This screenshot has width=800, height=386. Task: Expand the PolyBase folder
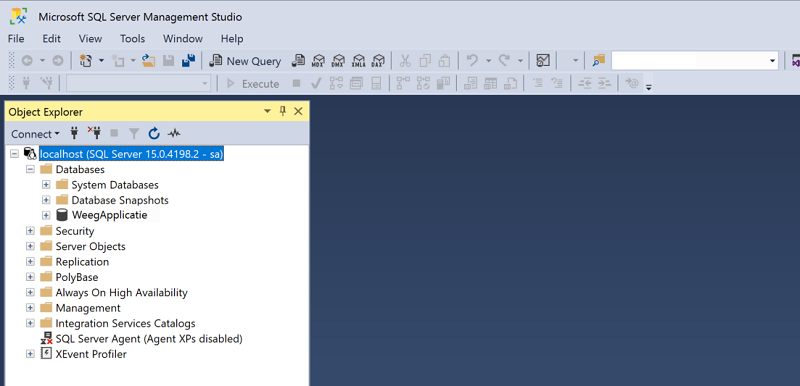pos(30,277)
